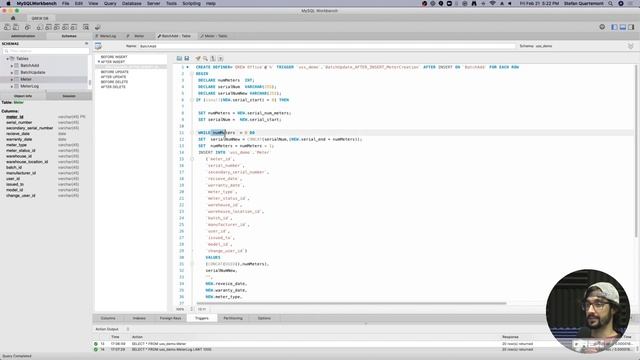Open the table inspector icon

(x=28, y=27)
